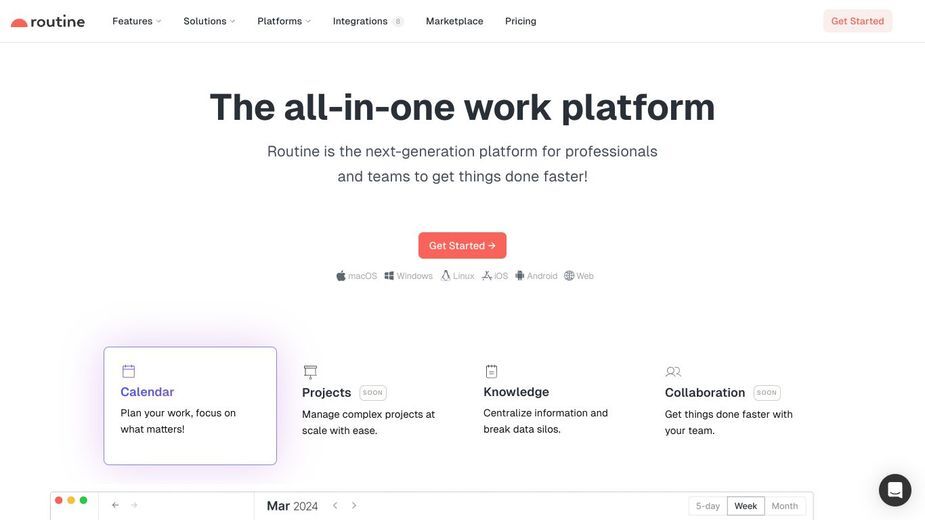
Task: Select the Calendar feature card
Action: (190, 405)
